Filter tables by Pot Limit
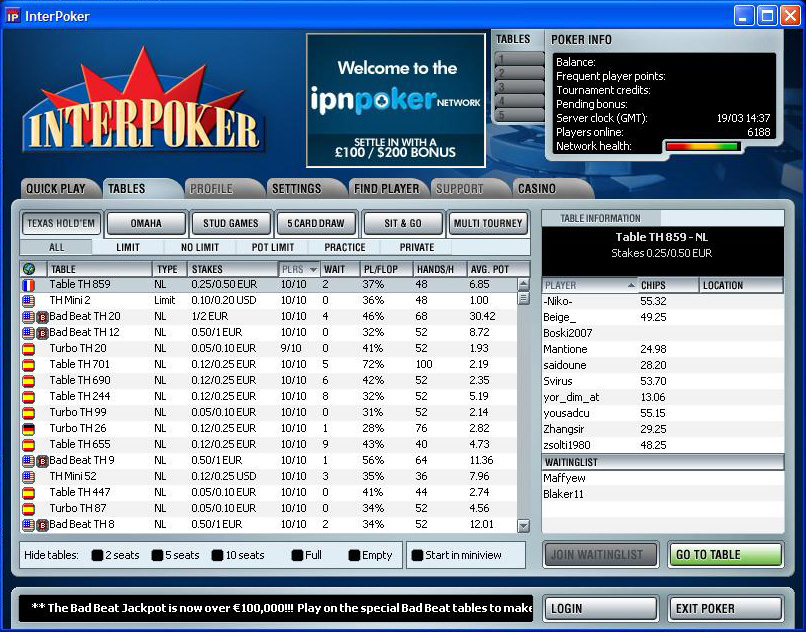 pyautogui.click(x=272, y=247)
